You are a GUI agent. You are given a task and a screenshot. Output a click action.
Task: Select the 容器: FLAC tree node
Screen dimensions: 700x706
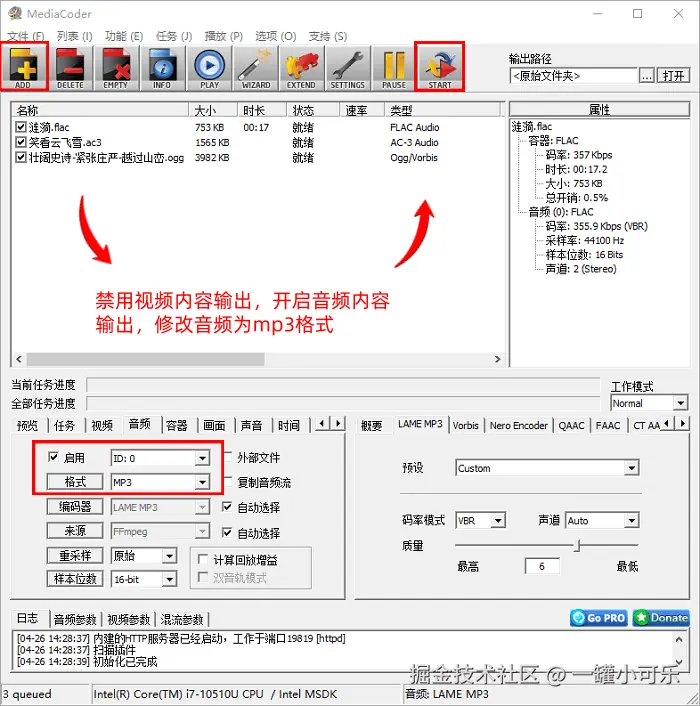[x=553, y=141]
